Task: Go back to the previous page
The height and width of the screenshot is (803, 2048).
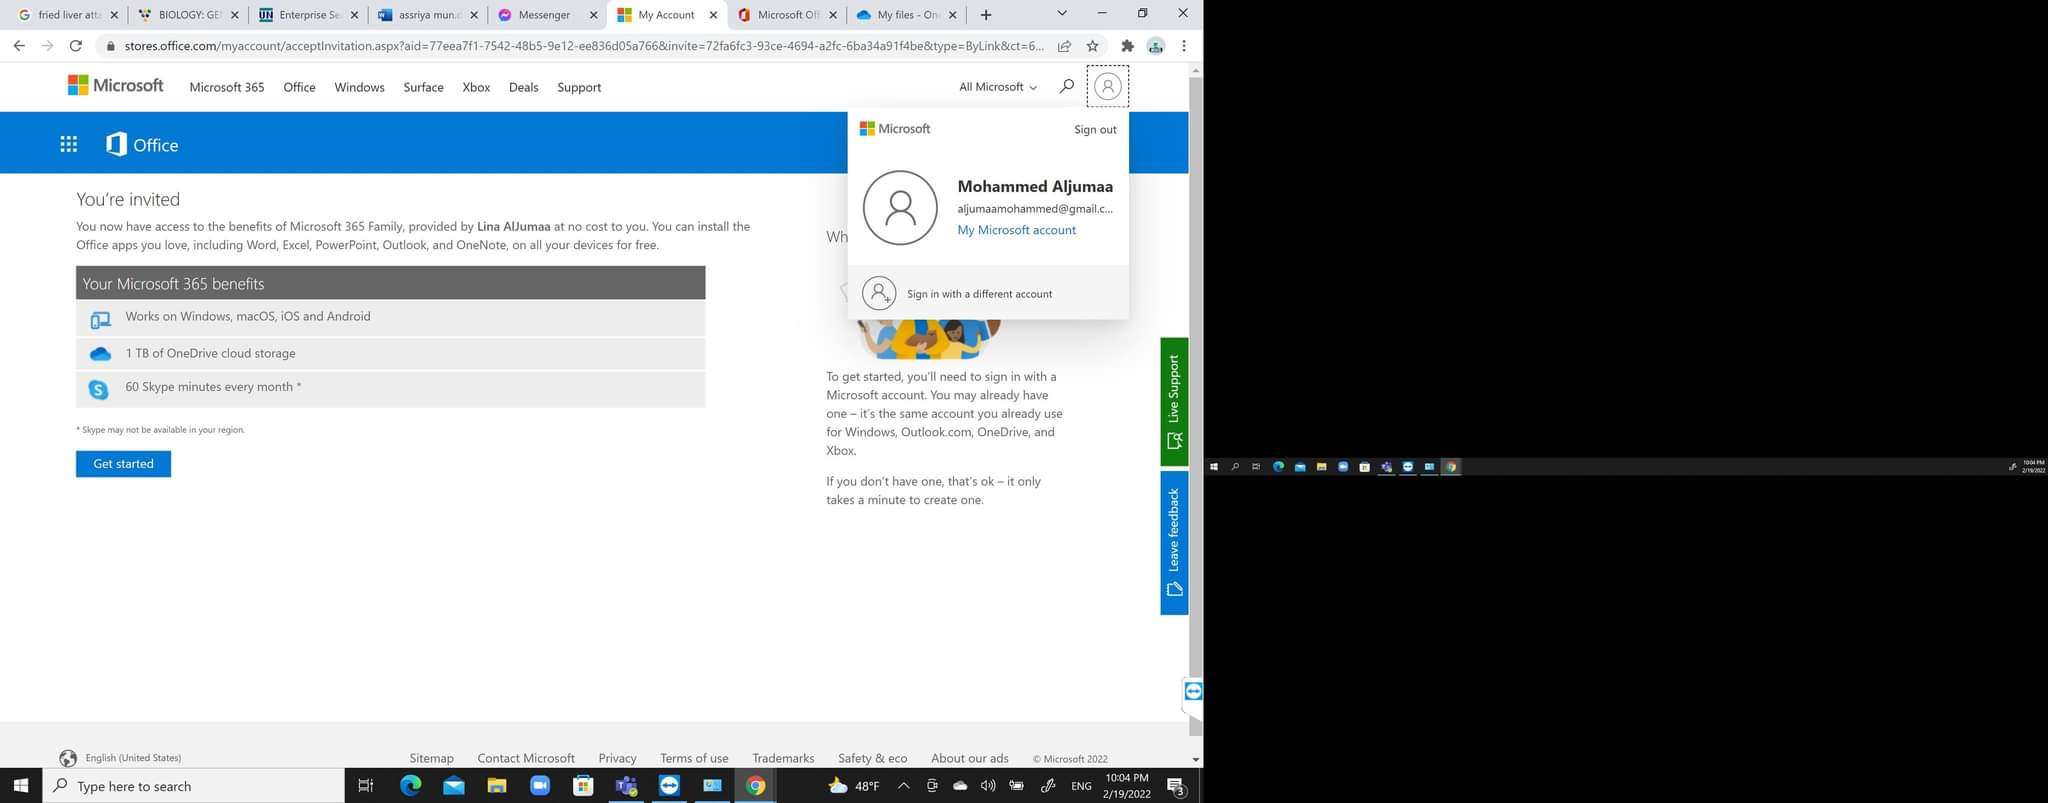Action: click(x=19, y=46)
